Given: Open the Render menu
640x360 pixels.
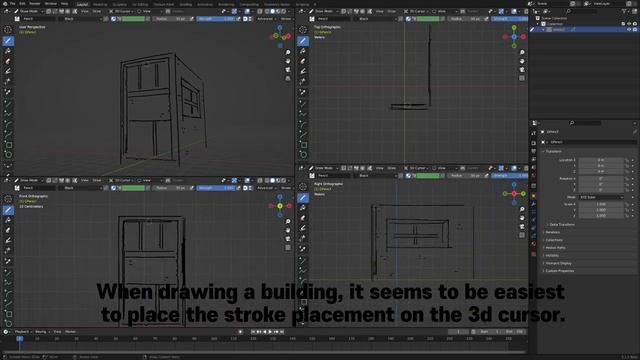Looking at the screenshot, I should click(x=35, y=4).
